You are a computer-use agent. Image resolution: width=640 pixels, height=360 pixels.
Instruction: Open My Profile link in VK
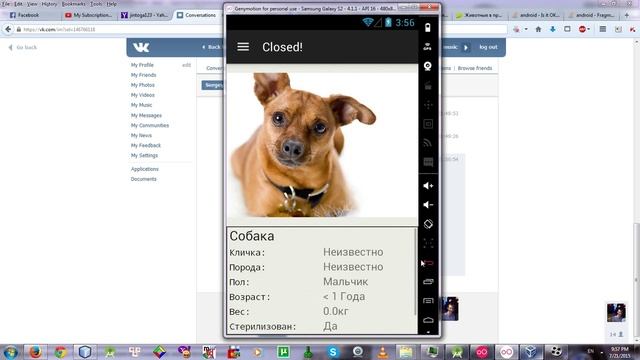(142, 65)
